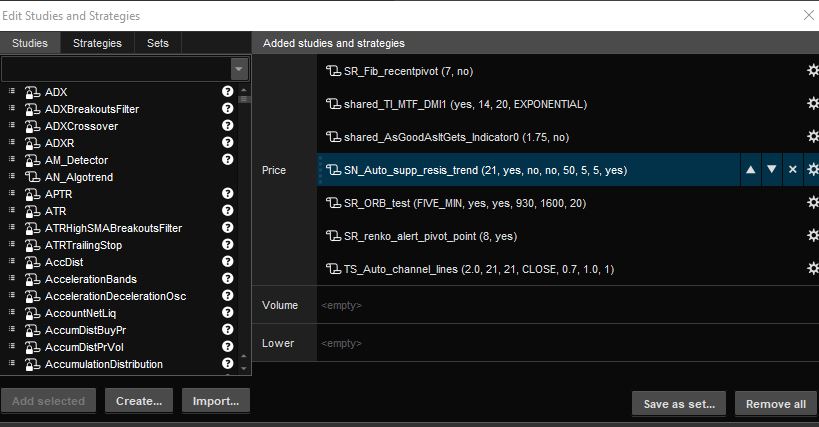
Task: Click help icon next to ATRTrailingStop
Action: pyautogui.click(x=227, y=245)
